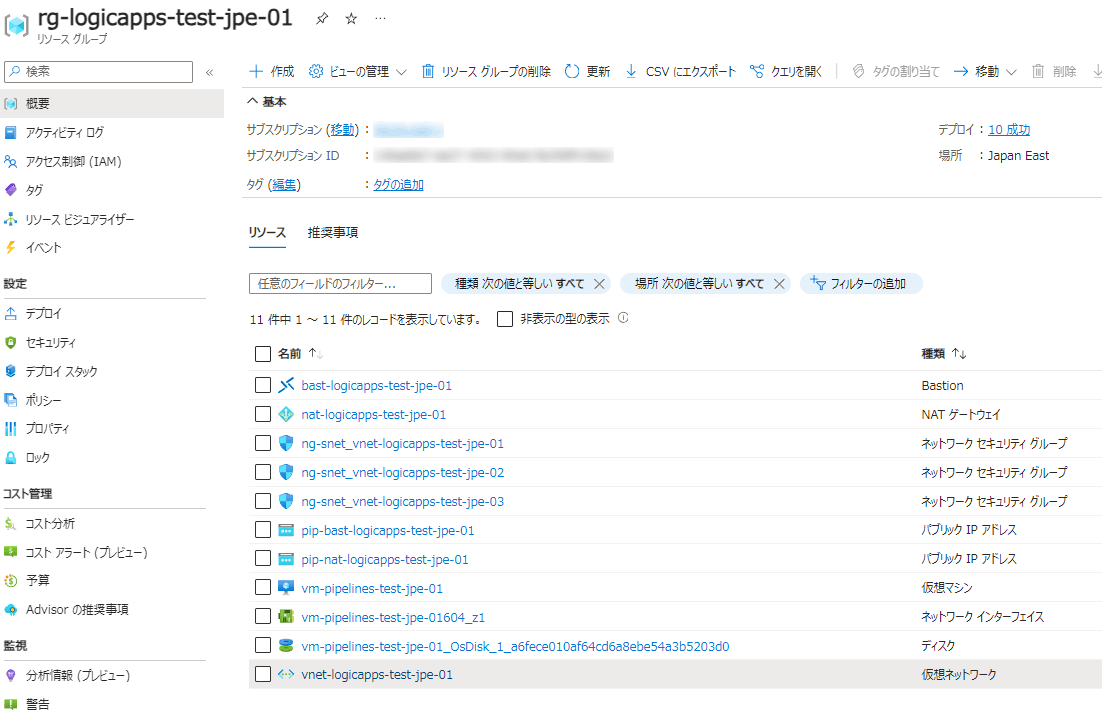Focus the 任意のフィールドのフィルター input
This screenshot has width=1102, height=713.
(x=340, y=284)
